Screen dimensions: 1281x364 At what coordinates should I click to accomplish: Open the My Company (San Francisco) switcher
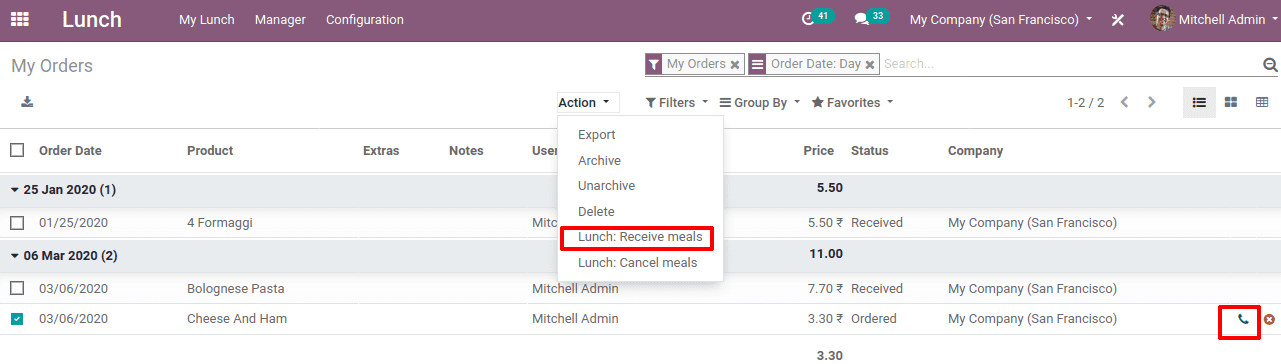coord(1001,19)
